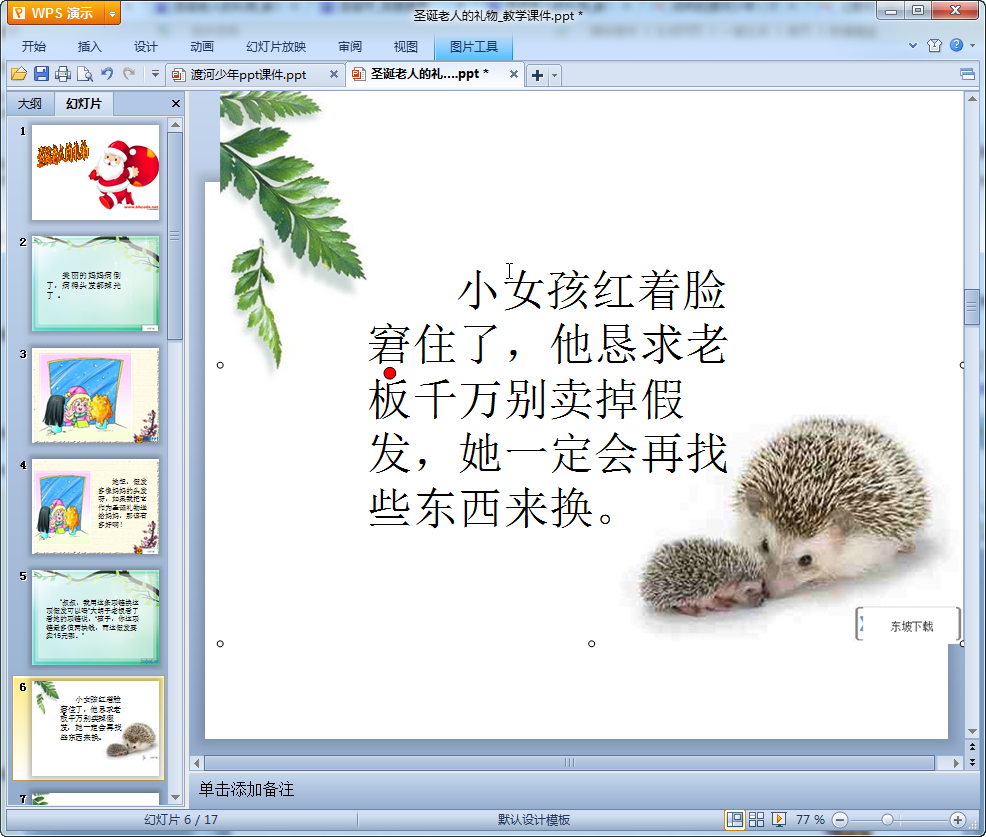The width and height of the screenshot is (986, 837).
Task: Switch to the 大纲 panel tab
Action: [x=30, y=104]
